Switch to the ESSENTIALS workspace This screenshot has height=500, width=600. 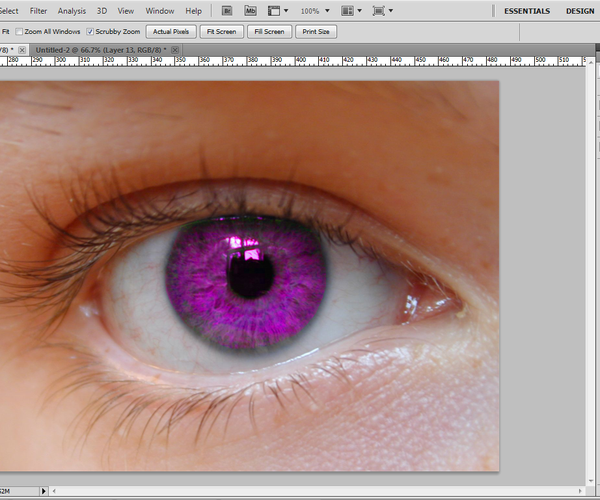[x=527, y=11]
